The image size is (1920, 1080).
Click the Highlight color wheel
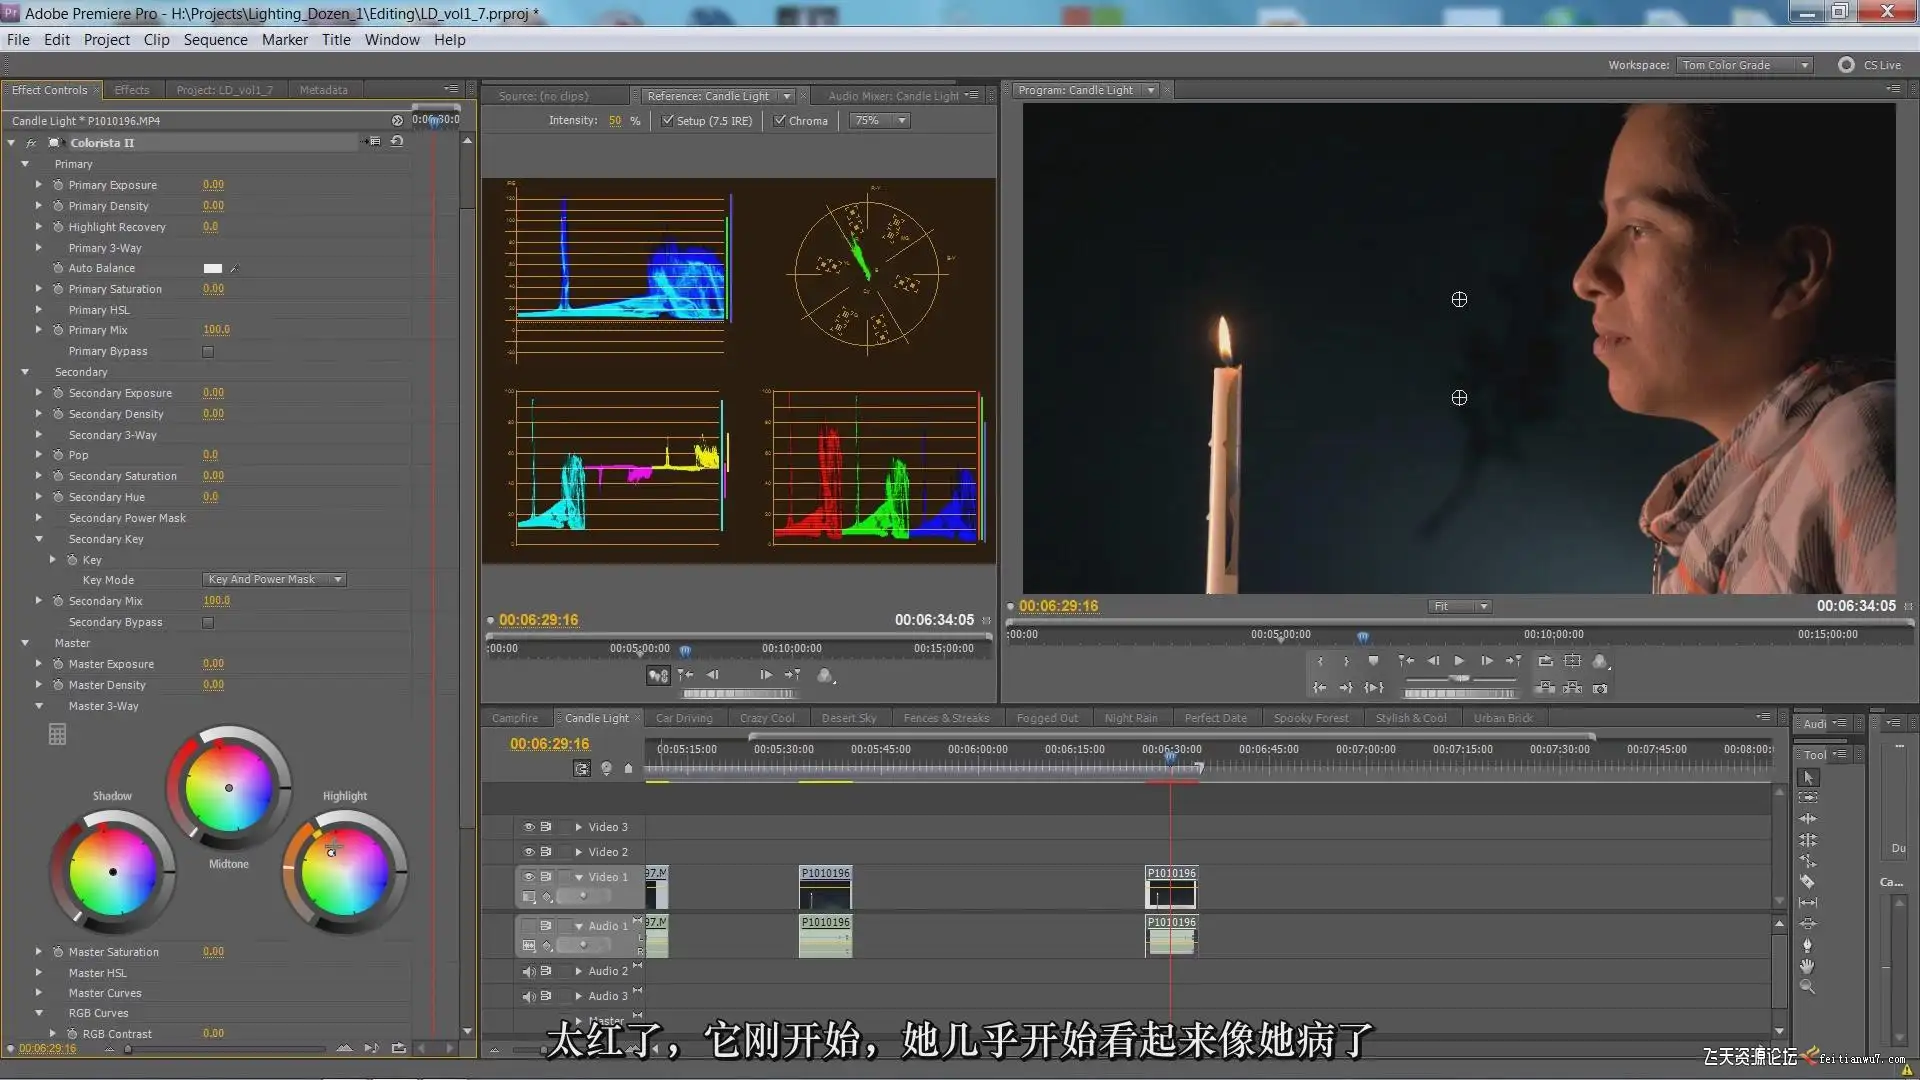345,872
